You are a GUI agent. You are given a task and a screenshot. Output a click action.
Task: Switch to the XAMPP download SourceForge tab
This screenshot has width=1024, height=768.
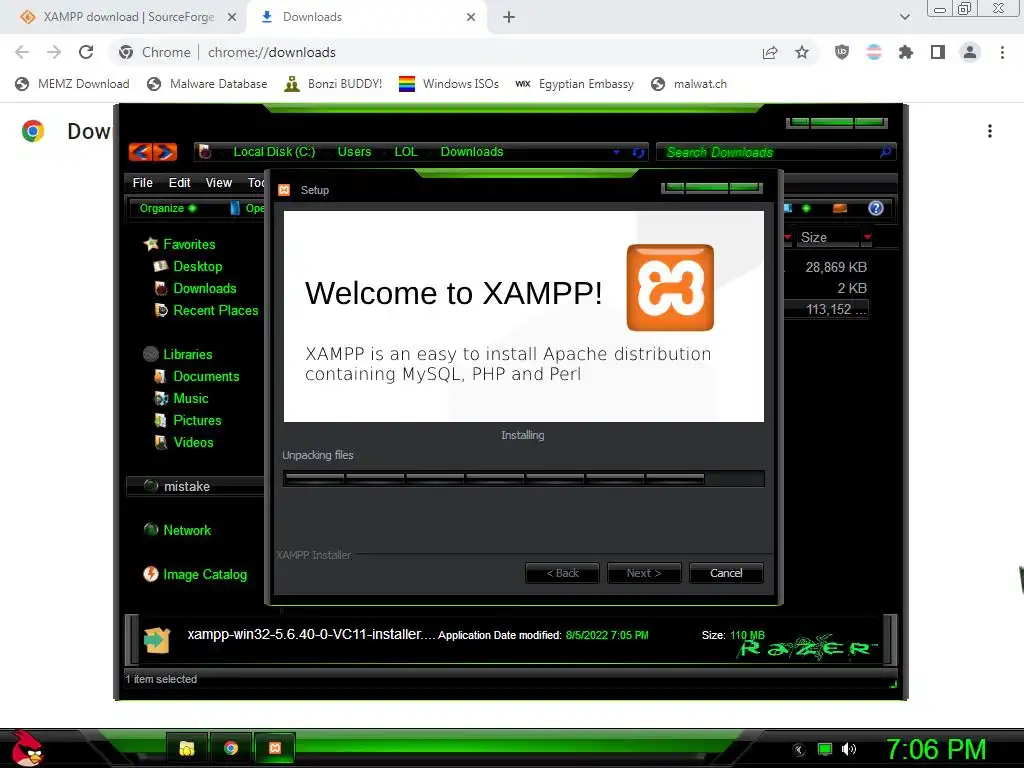pos(129,17)
